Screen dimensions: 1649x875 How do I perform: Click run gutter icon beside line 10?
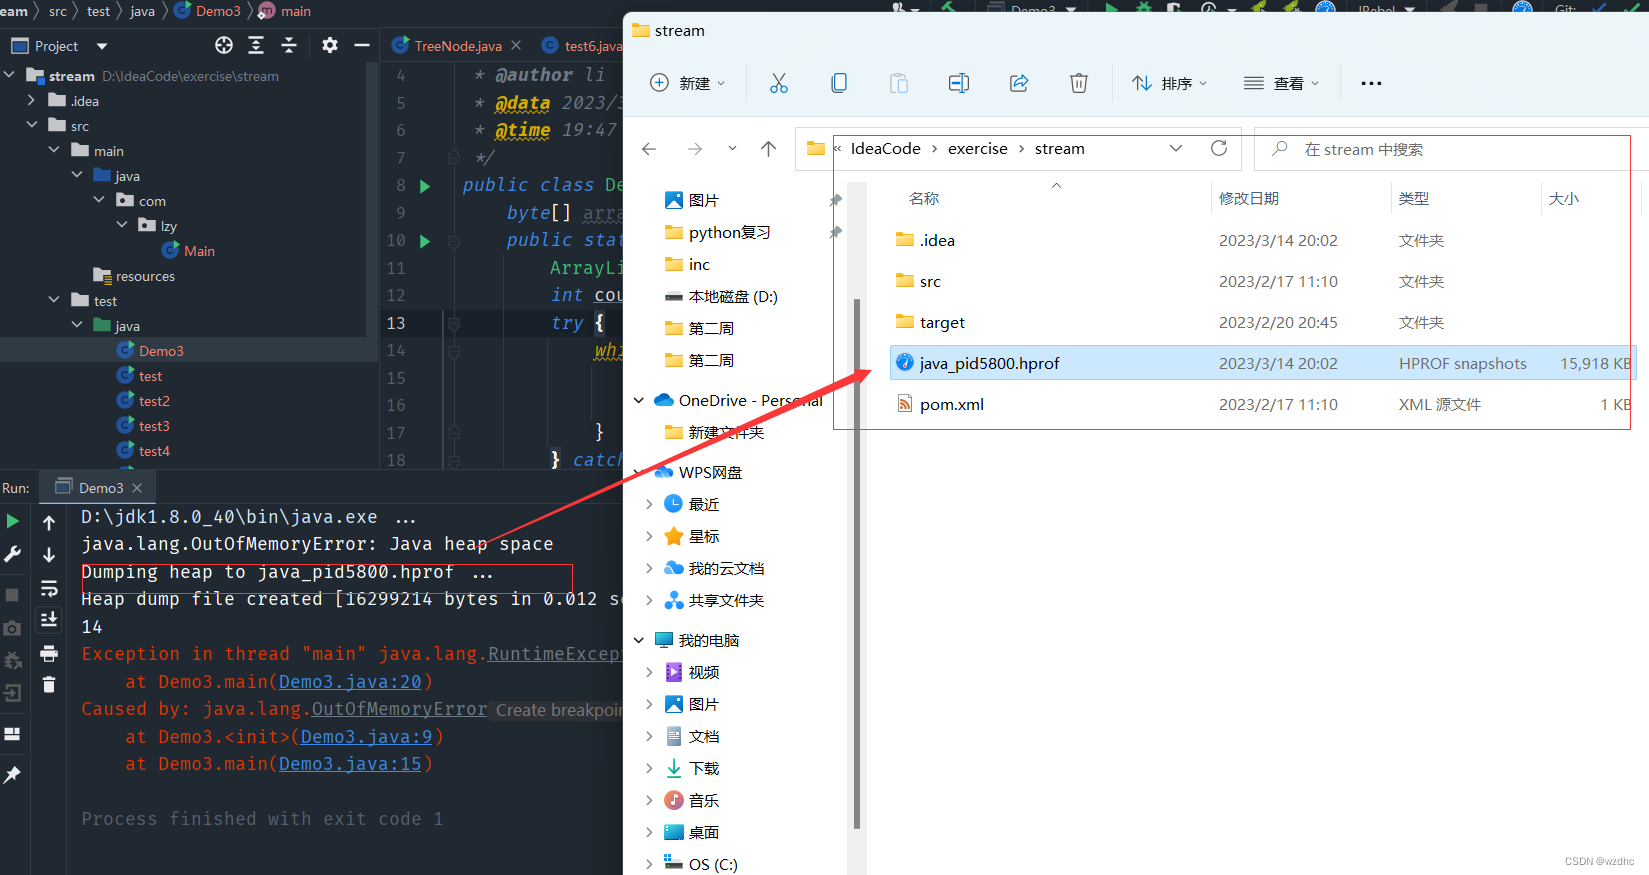[x=425, y=241]
